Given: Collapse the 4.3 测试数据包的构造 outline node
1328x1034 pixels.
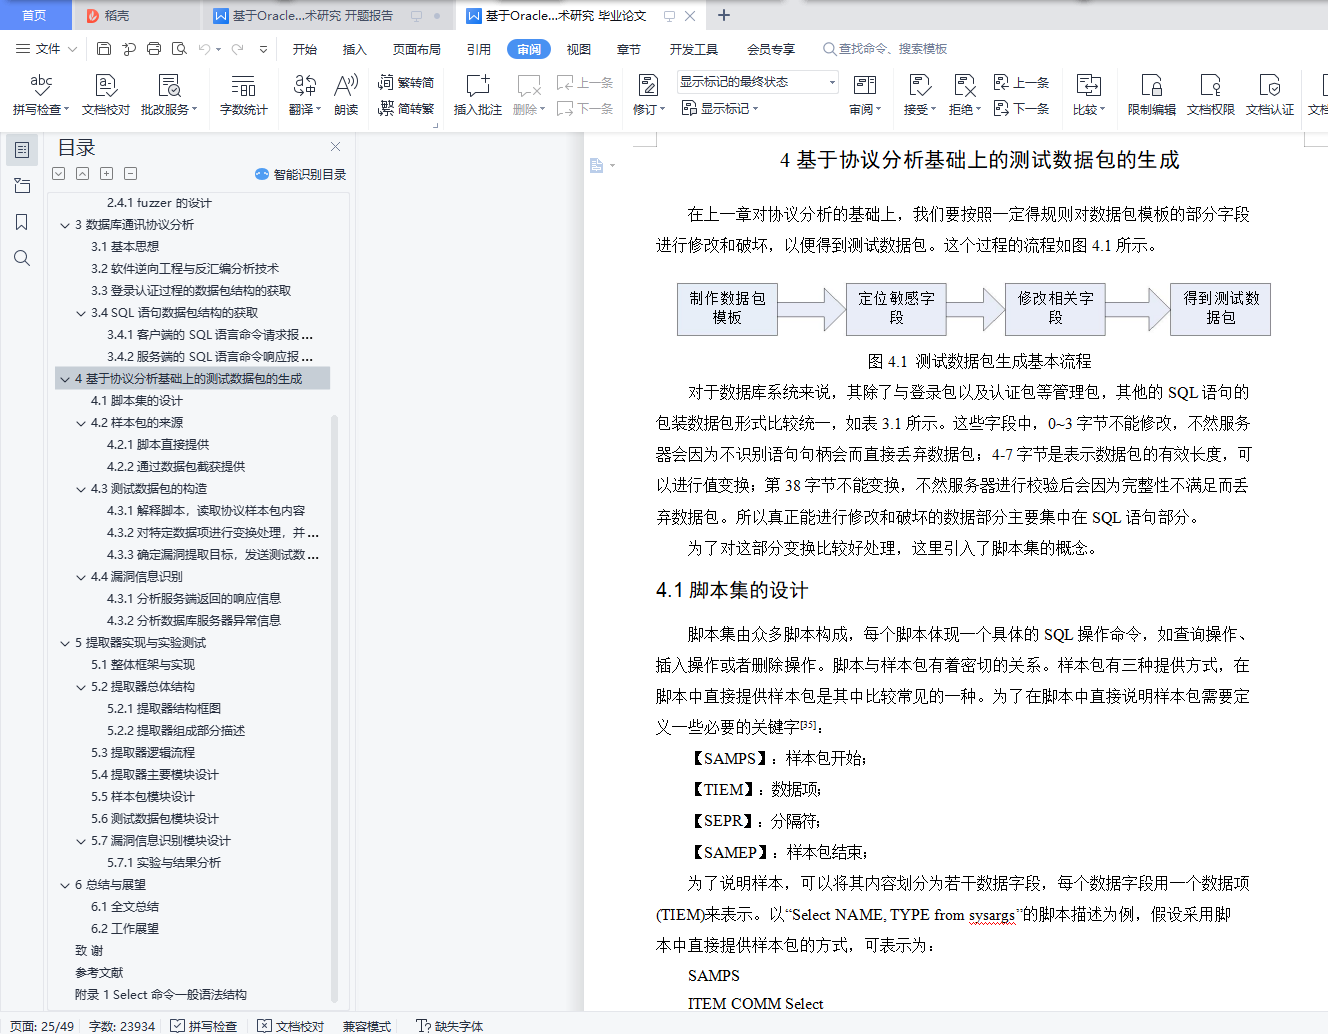Looking at the screenshot, I should pyautogui.click(x=81, y=489).
